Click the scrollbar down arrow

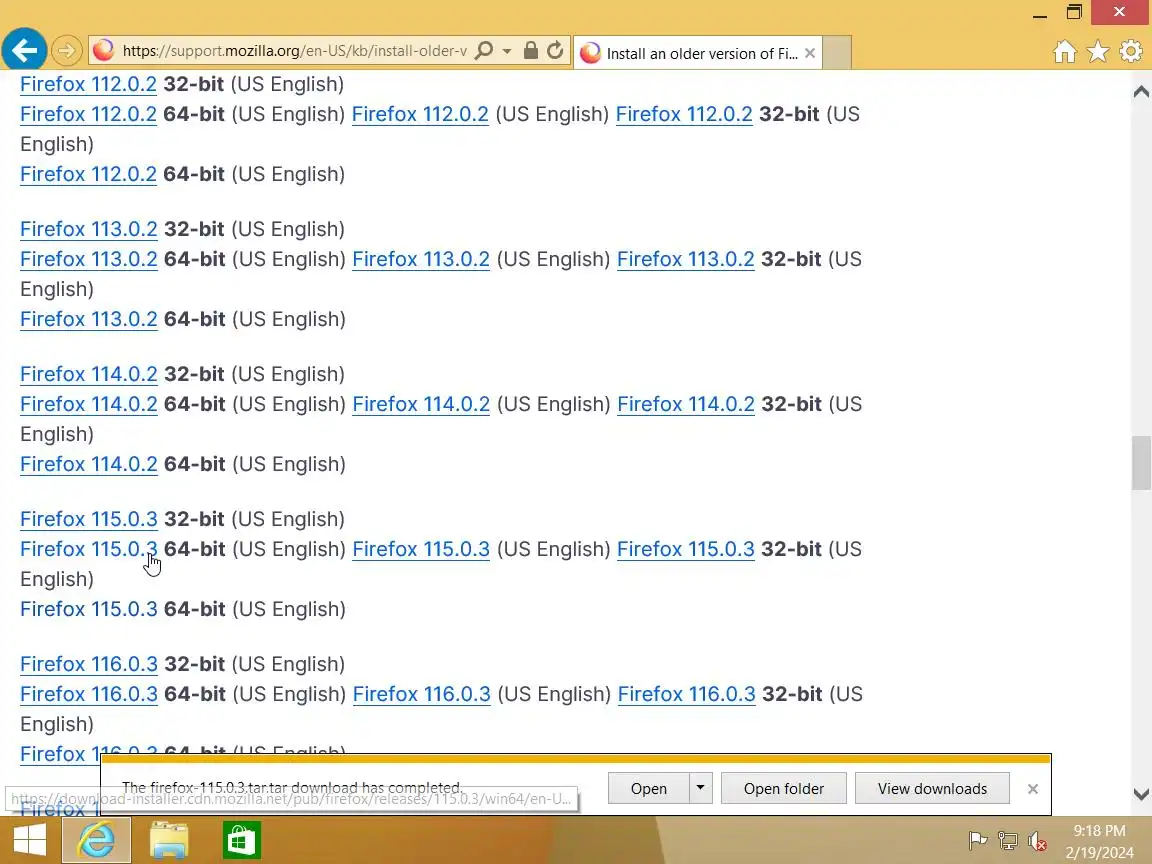[1141, 793]
